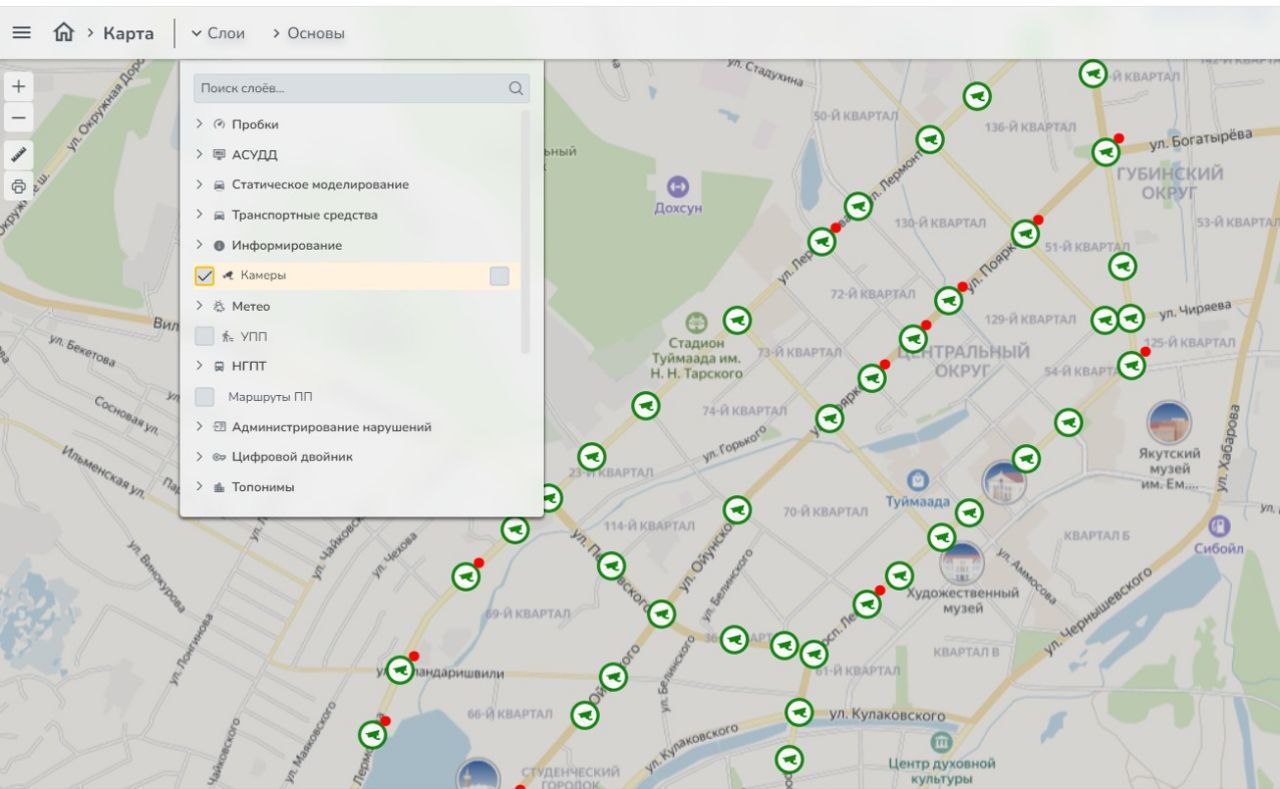The height and width of the screenshot is (789, 1280).
Task: Click the search magnifier in layer search
Action: 516,88
